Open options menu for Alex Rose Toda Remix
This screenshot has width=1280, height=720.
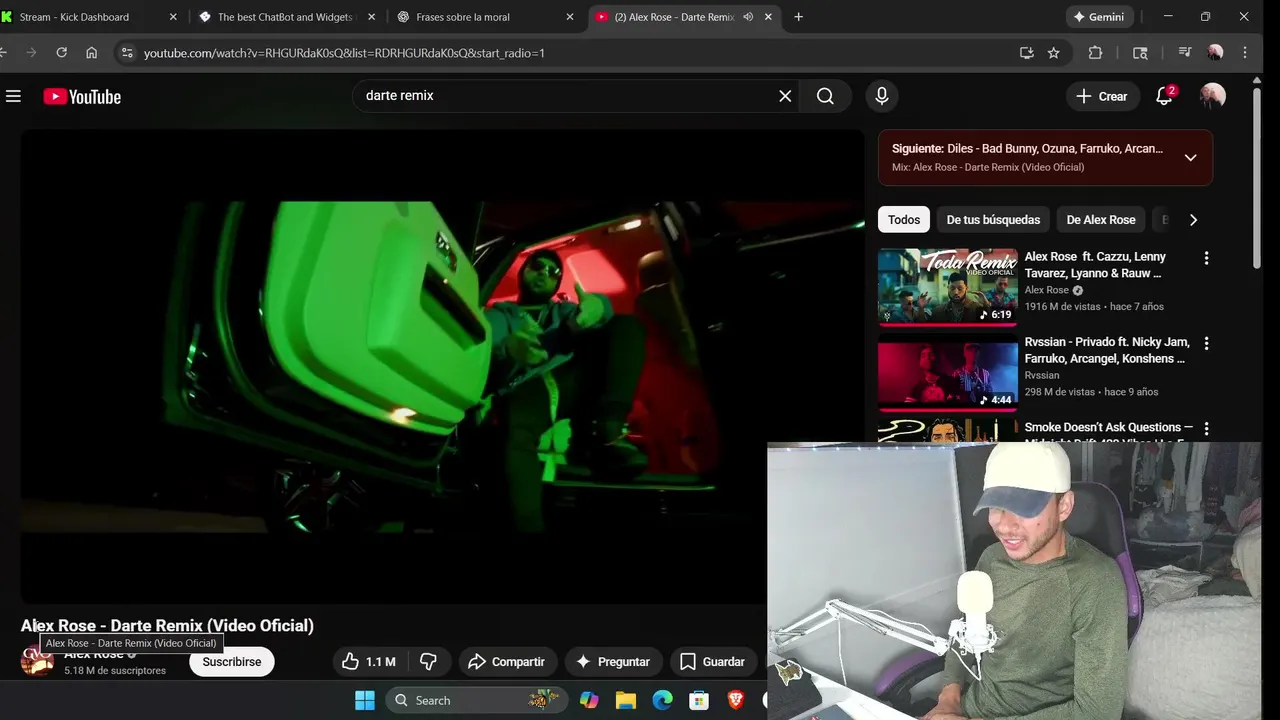point(1206,258)
